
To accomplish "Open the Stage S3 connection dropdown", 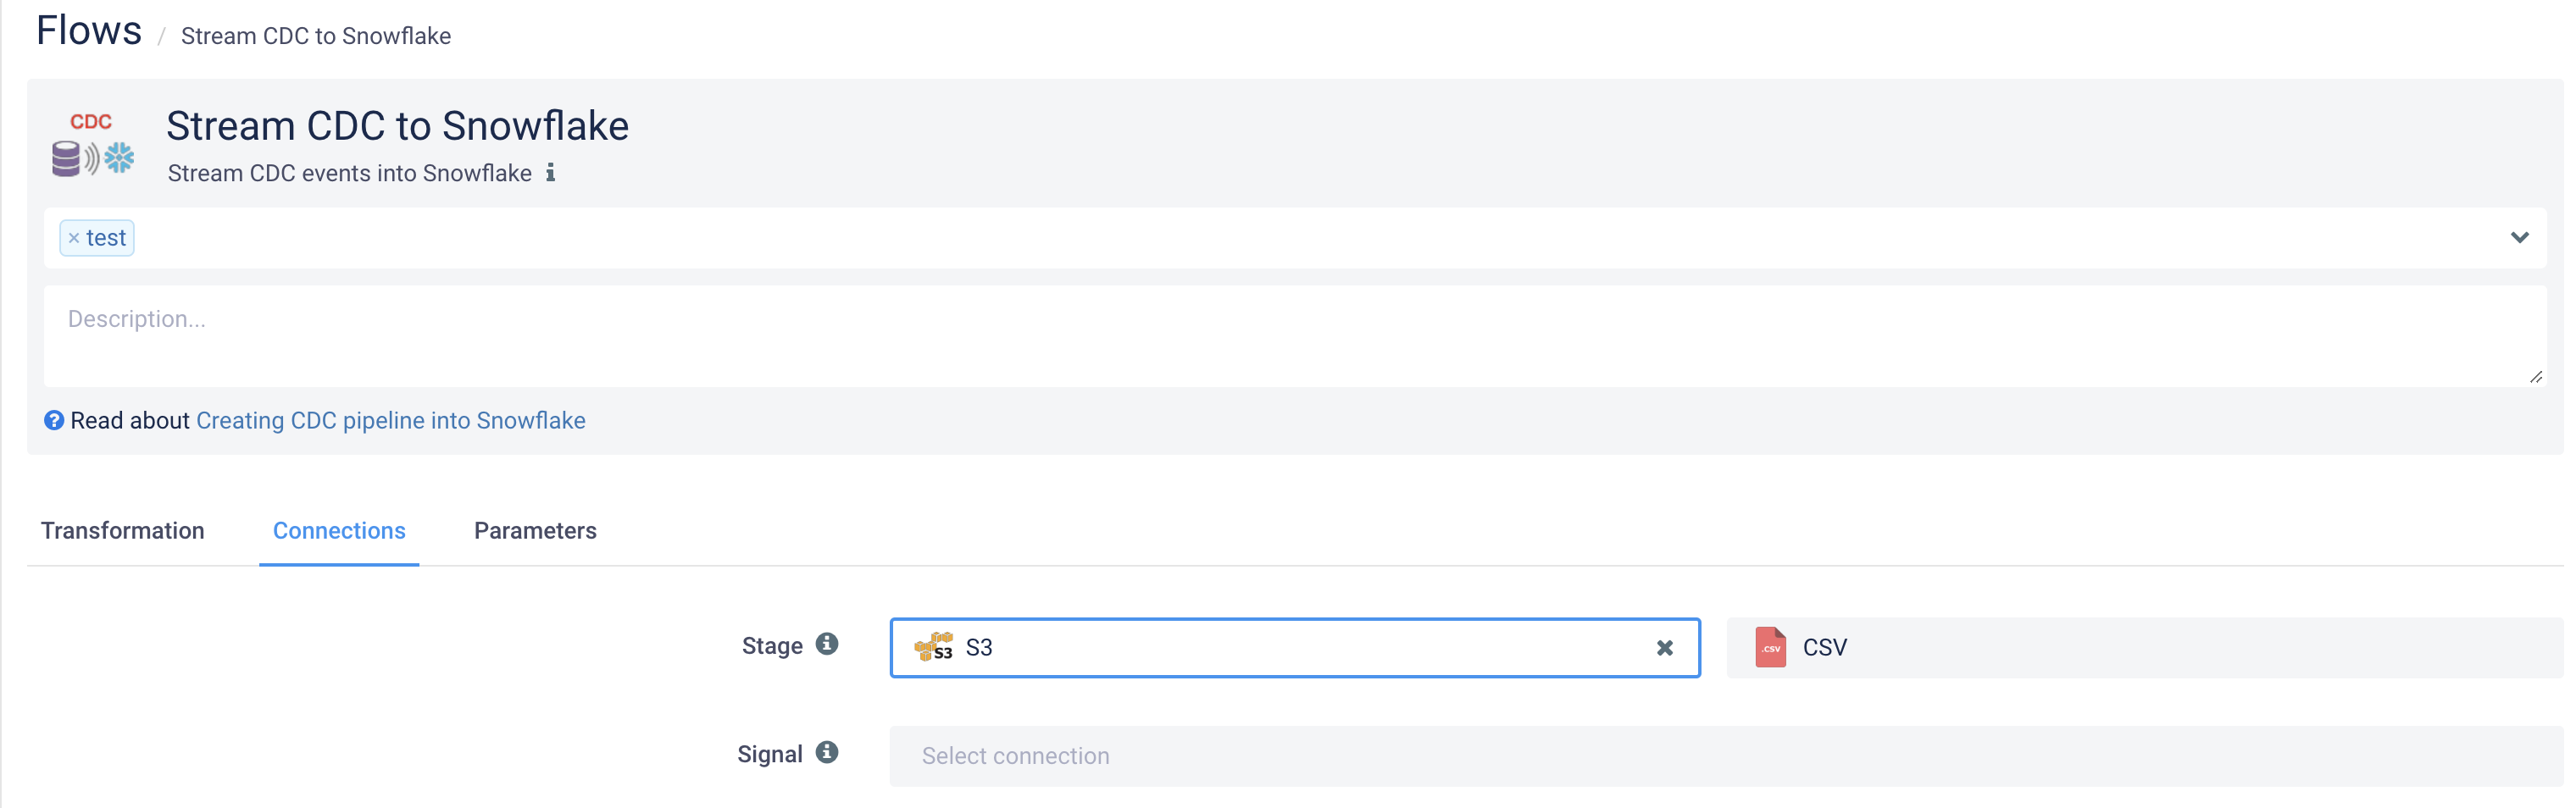I will [x=1294, y=648].
